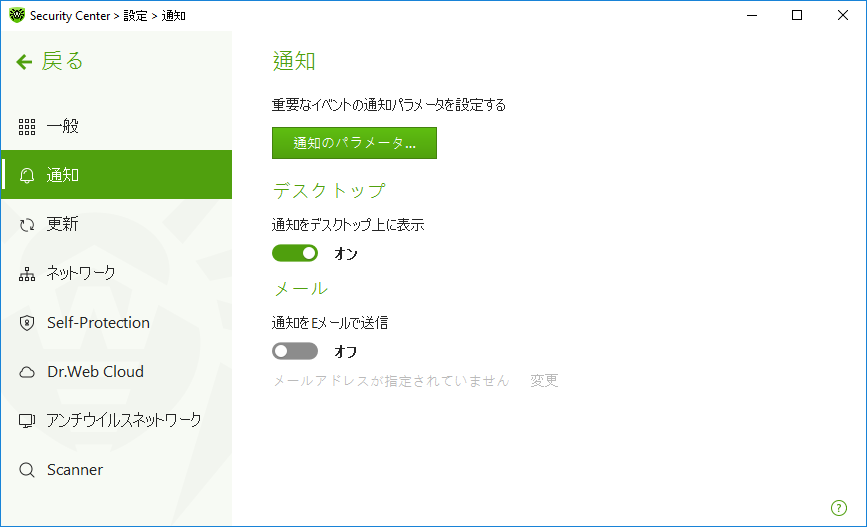Disable desktop notifications toggle
867x527 pixels.
[295, 253]
